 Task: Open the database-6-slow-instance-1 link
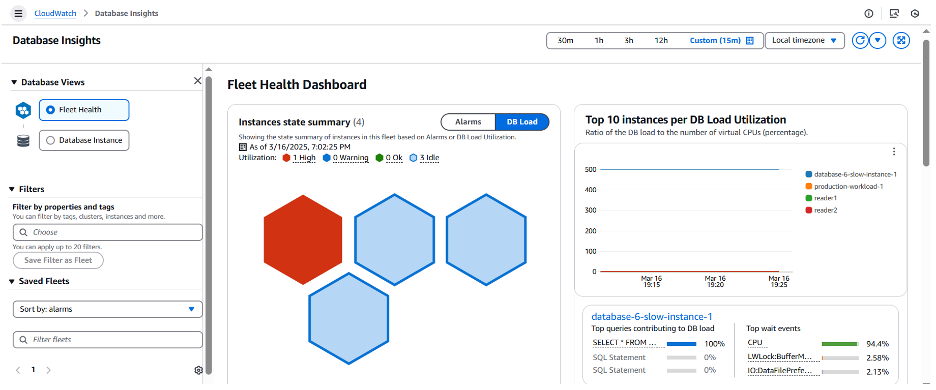[652, 317]
